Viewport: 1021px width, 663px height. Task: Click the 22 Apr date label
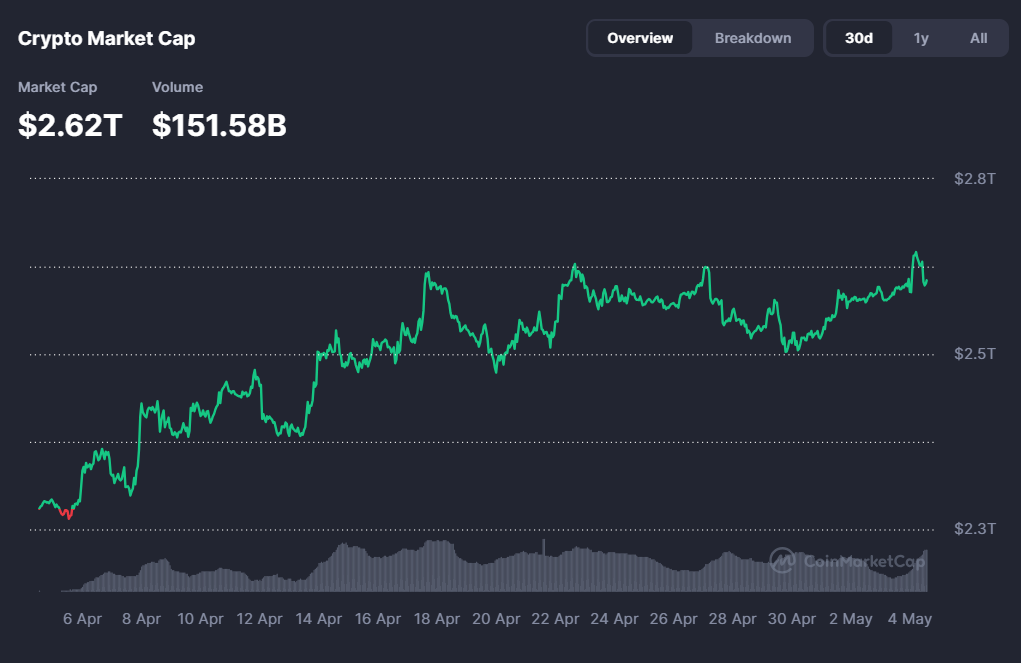[x=555, y=619]
